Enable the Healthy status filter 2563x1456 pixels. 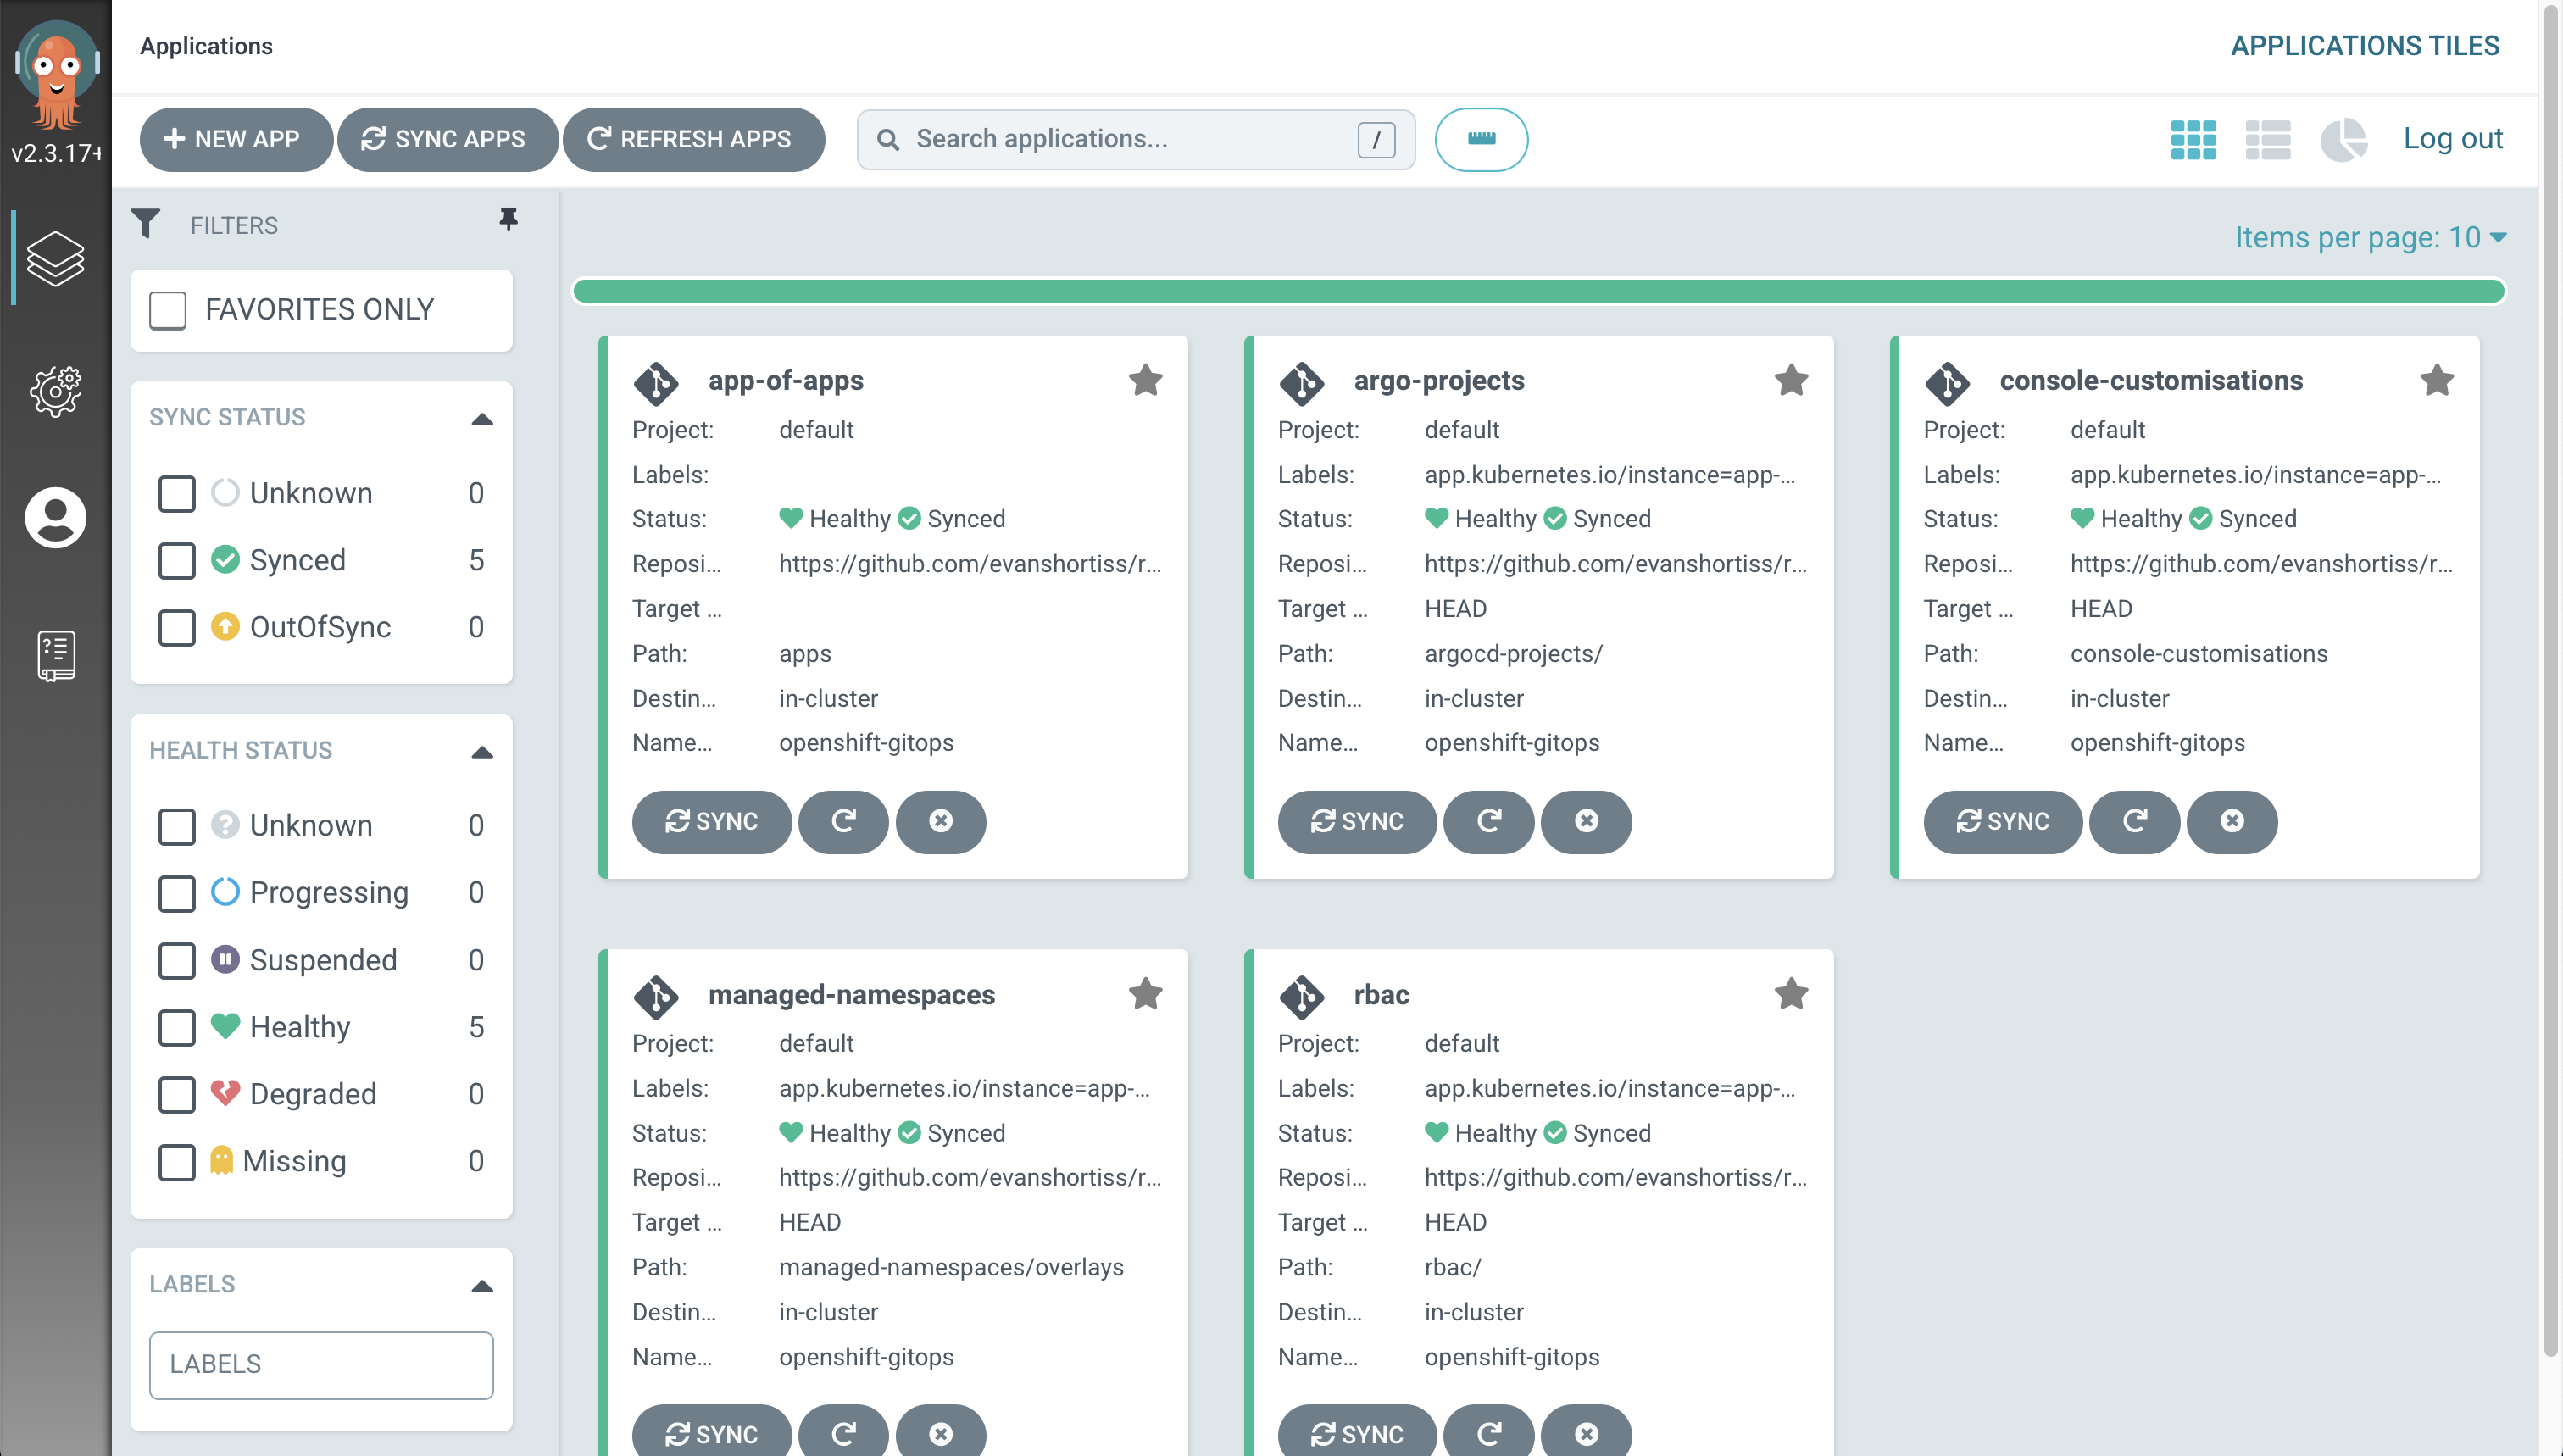(176, 1025)
